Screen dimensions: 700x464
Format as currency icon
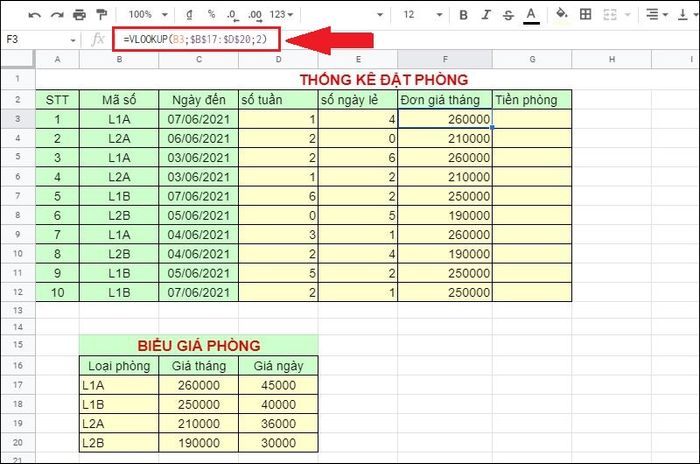189,15
